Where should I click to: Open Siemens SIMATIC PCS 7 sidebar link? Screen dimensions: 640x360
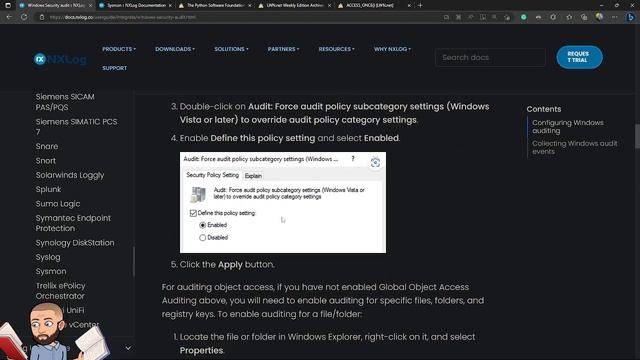coord(76,127)
